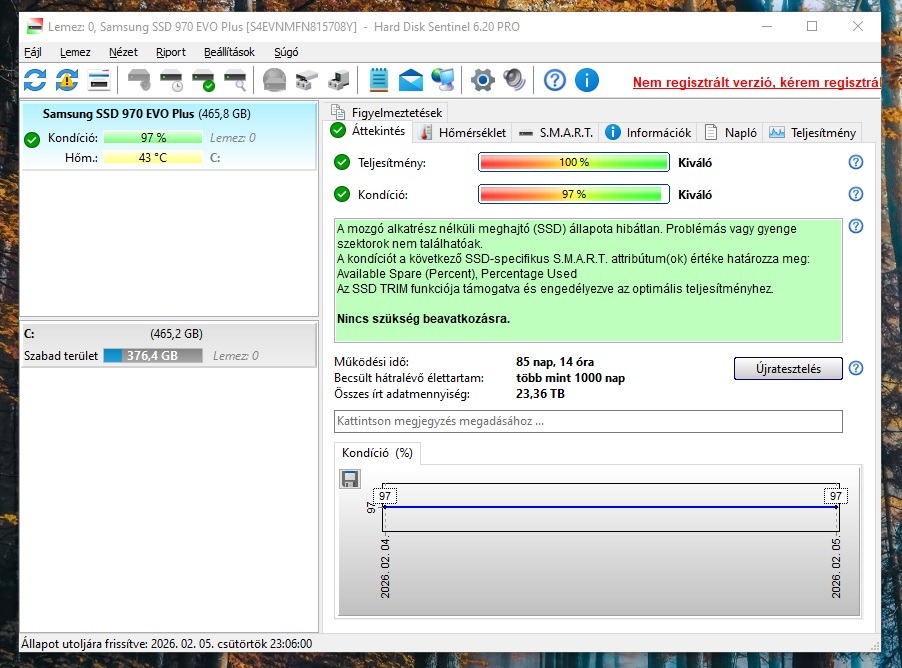Open the Fájl menu
This screenshot has width=902, height=668.
coord(33,52)
